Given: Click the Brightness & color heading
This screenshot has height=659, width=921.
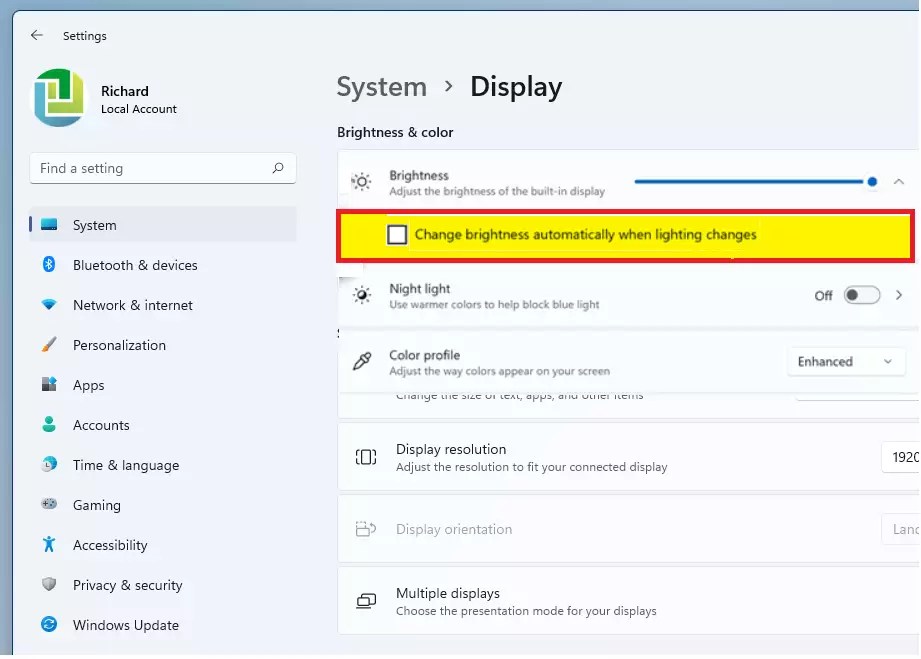Looking at the screenshot, I should point(395,132).
